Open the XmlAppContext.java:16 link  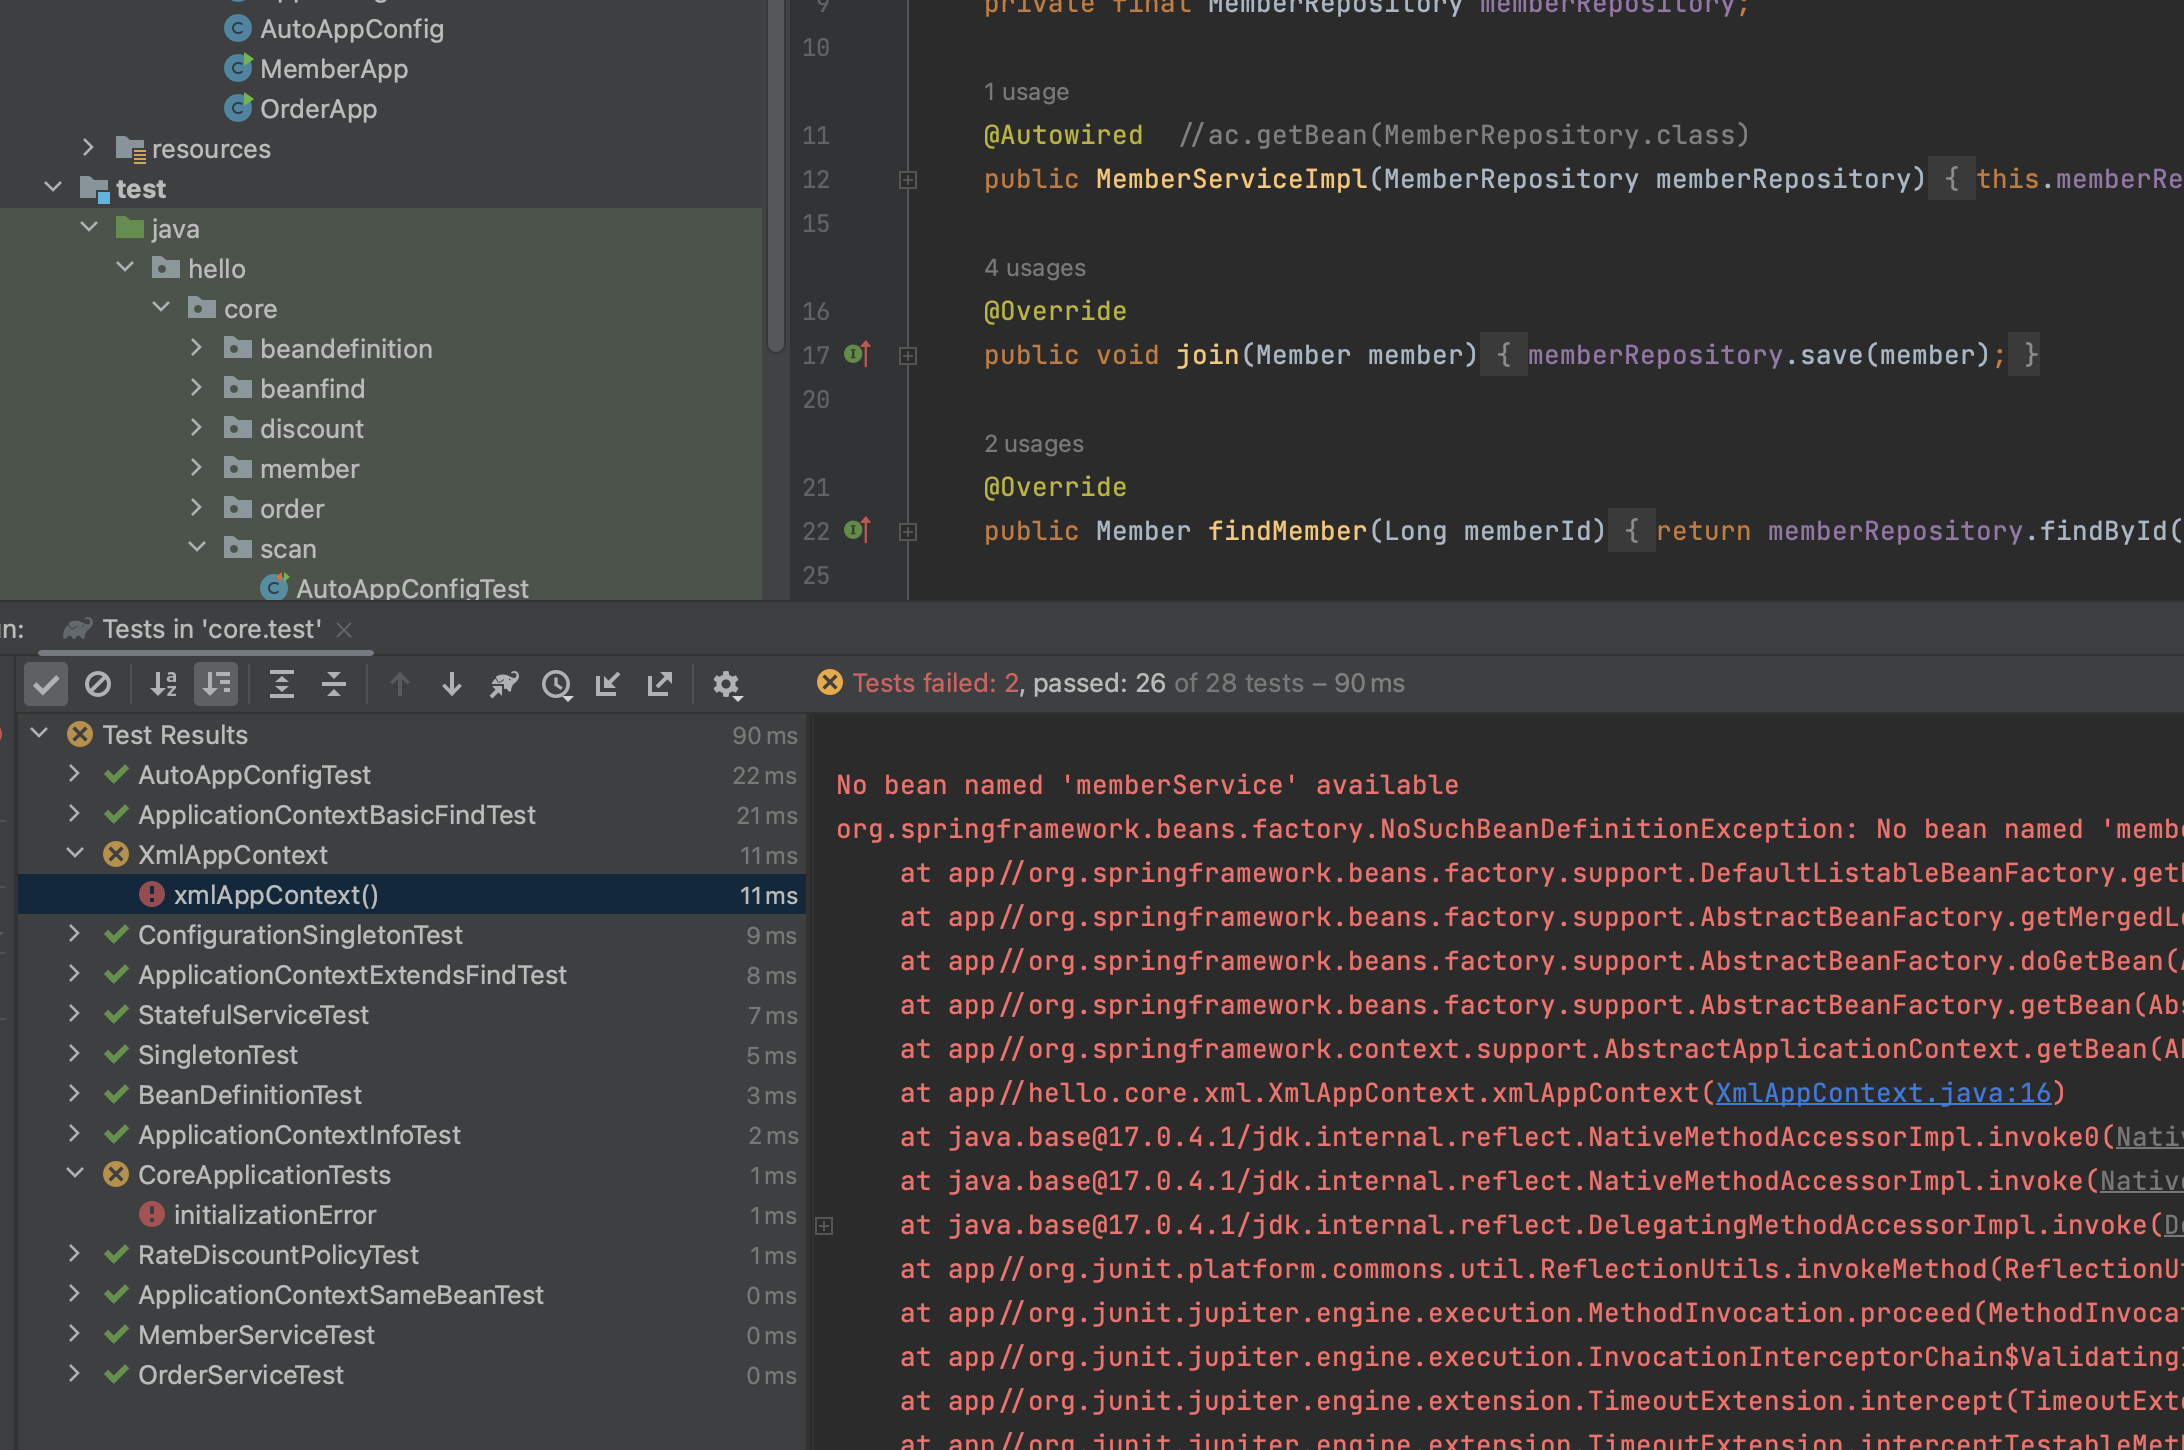[x=1883, y=1093]
